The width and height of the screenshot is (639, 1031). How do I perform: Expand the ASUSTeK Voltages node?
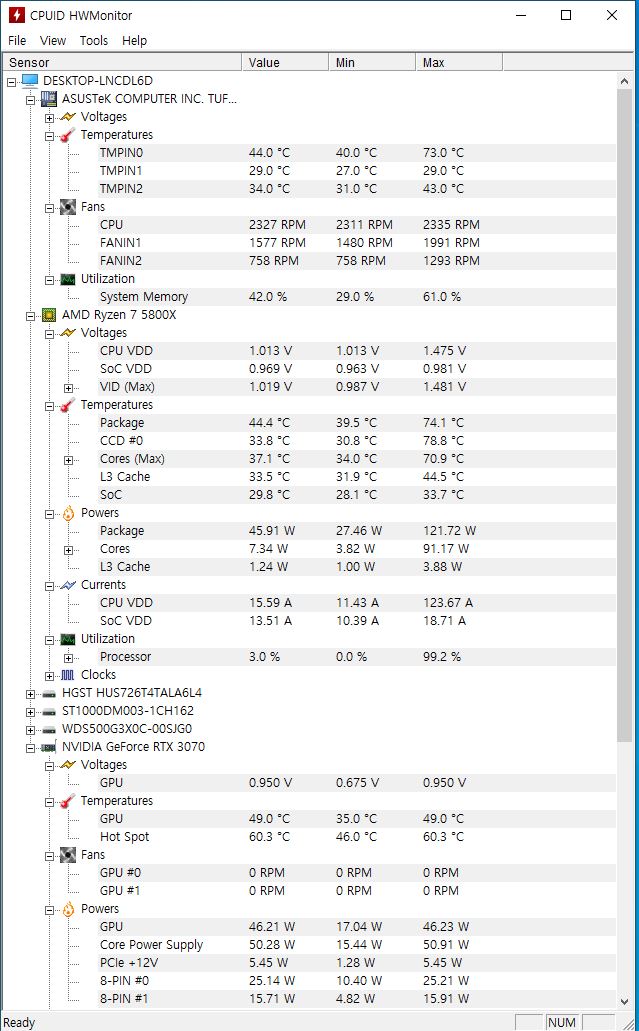pos(49,118)
